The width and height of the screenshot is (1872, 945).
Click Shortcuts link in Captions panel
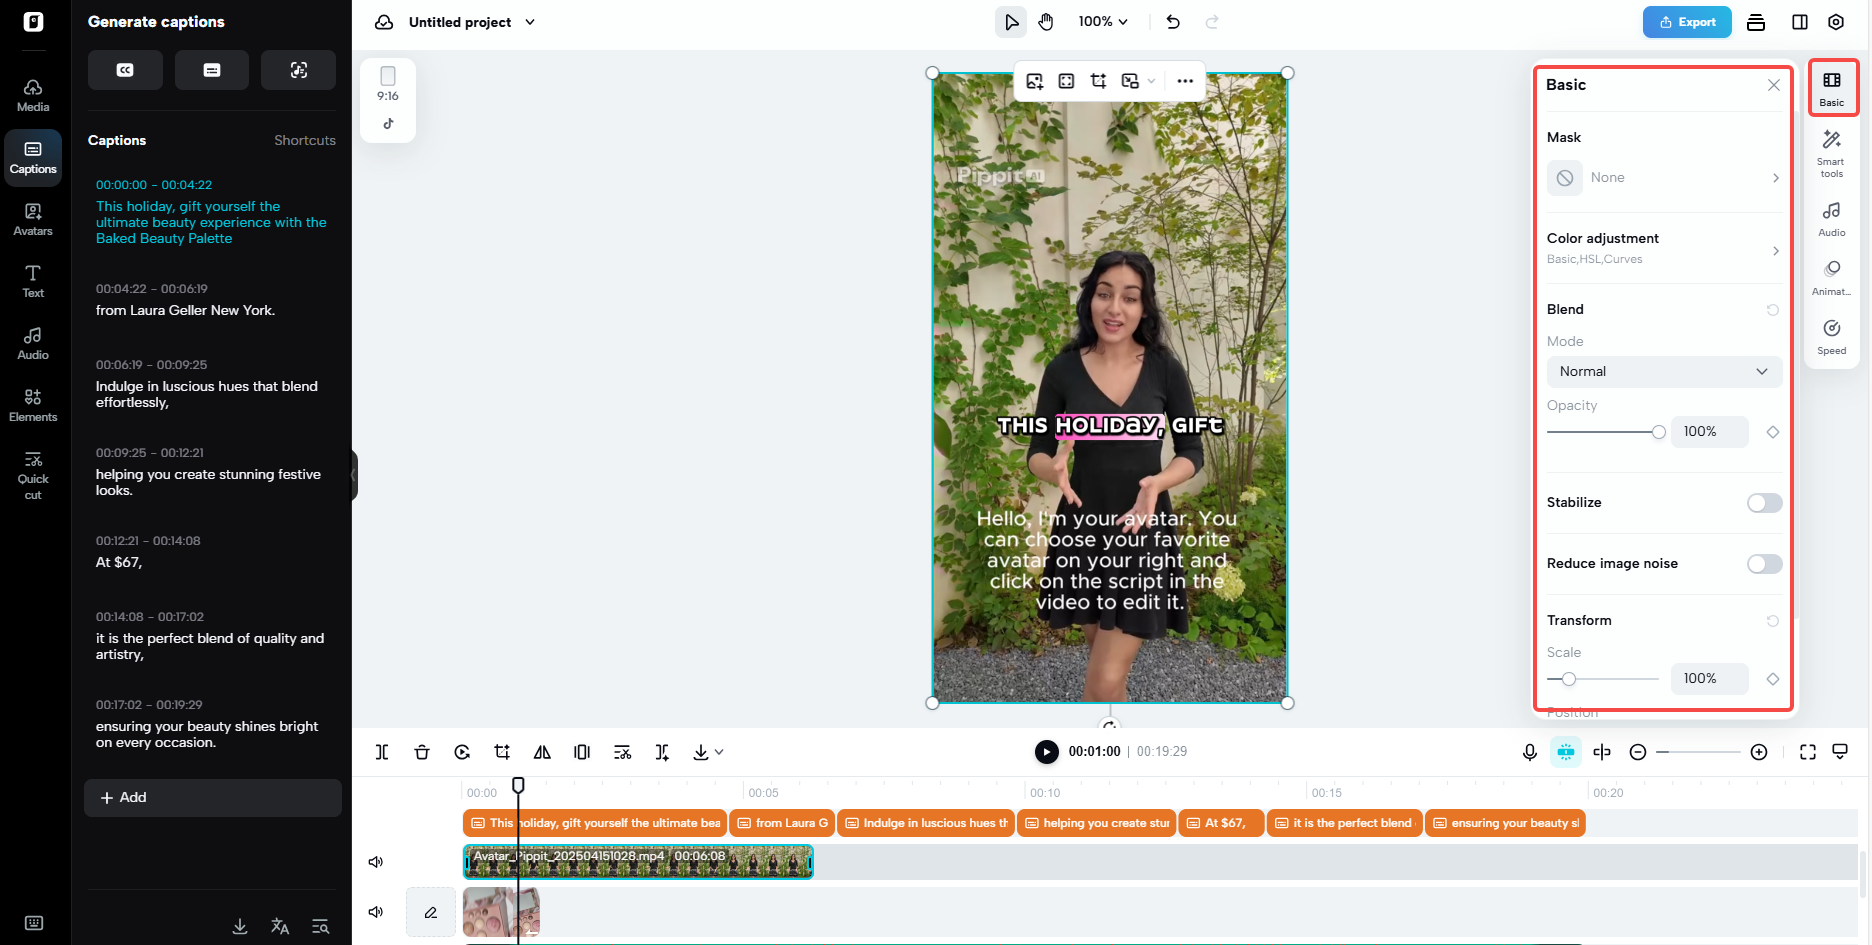305,140
